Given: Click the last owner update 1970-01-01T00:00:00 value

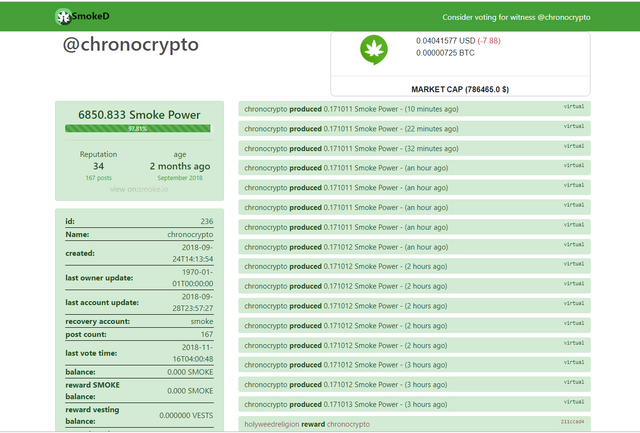Looking at the screenshot, I should pyautogui.click(x=193, y=278).
